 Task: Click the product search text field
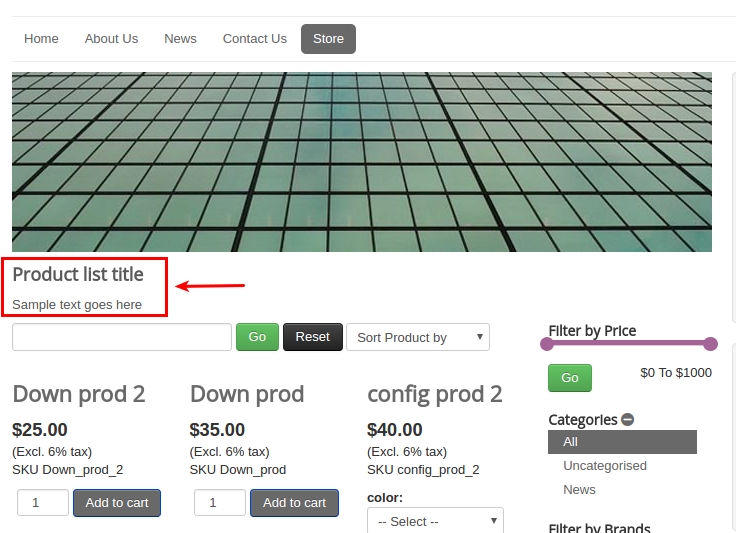pos(122,337)
